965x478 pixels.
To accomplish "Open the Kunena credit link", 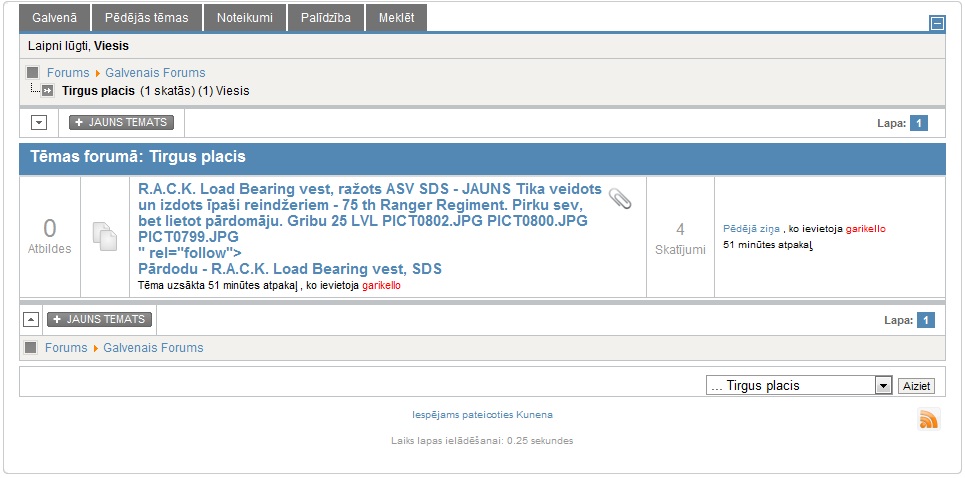I will point(482,415).
